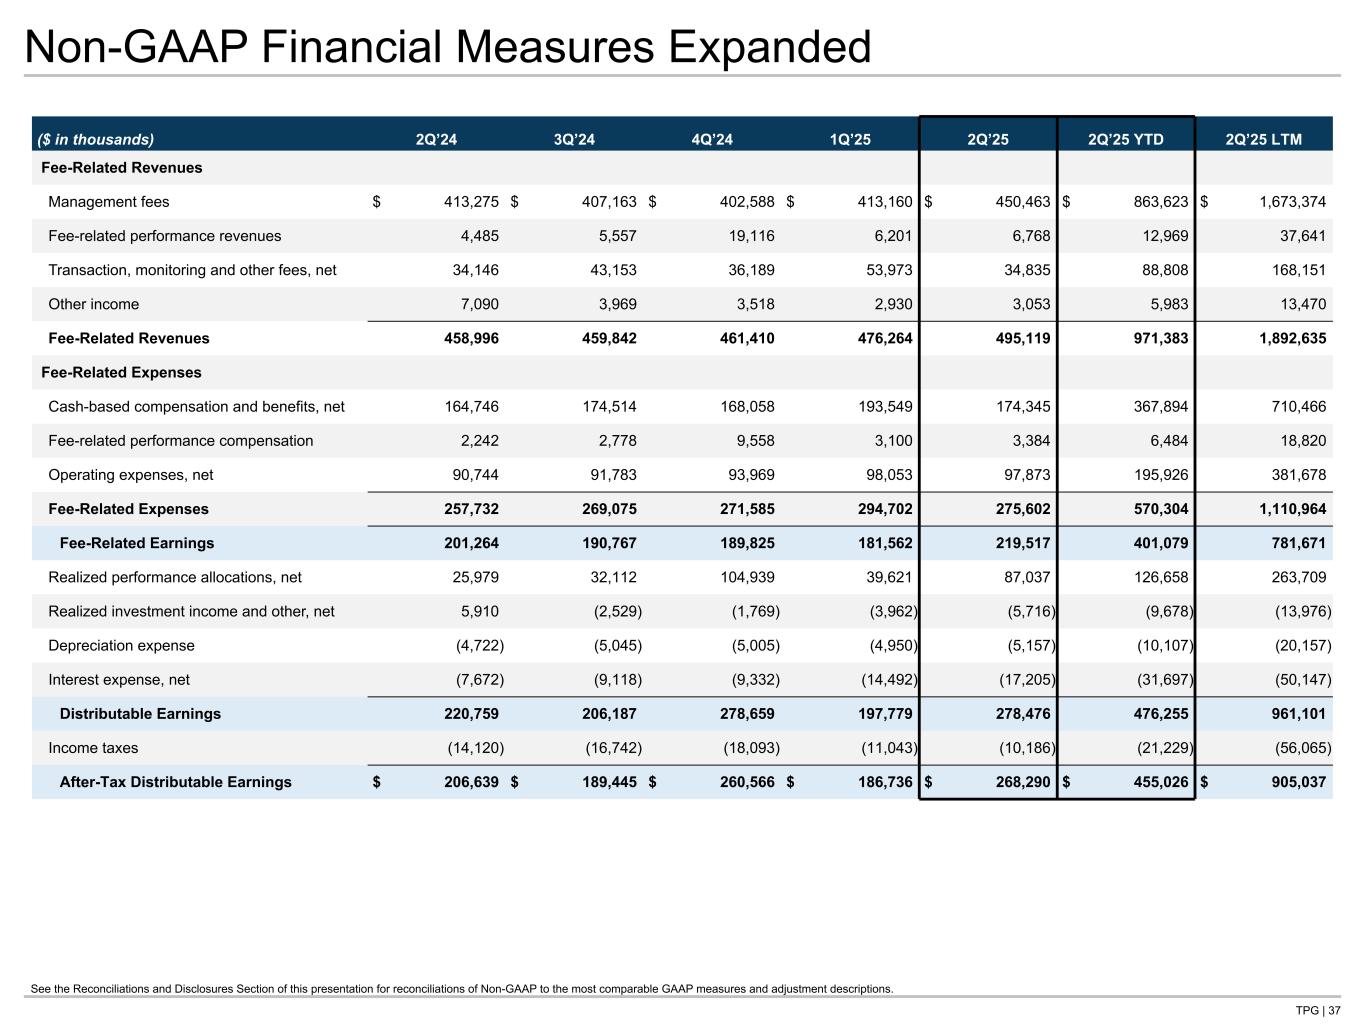This screenshot has height=1024, width=1365.
Task: Select the 2Q'24 column header
Action: pyautogui.click(x=436, y=139)
